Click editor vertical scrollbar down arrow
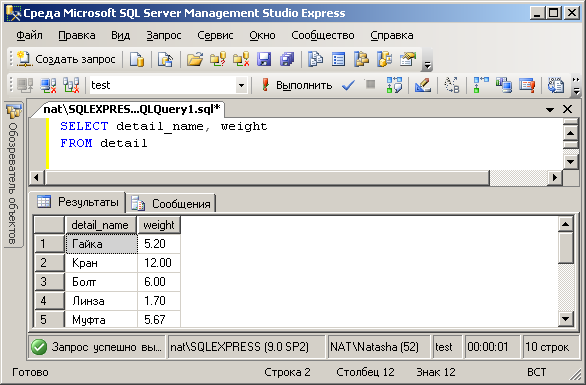This screenshot has width=586, height=385. 570,162
